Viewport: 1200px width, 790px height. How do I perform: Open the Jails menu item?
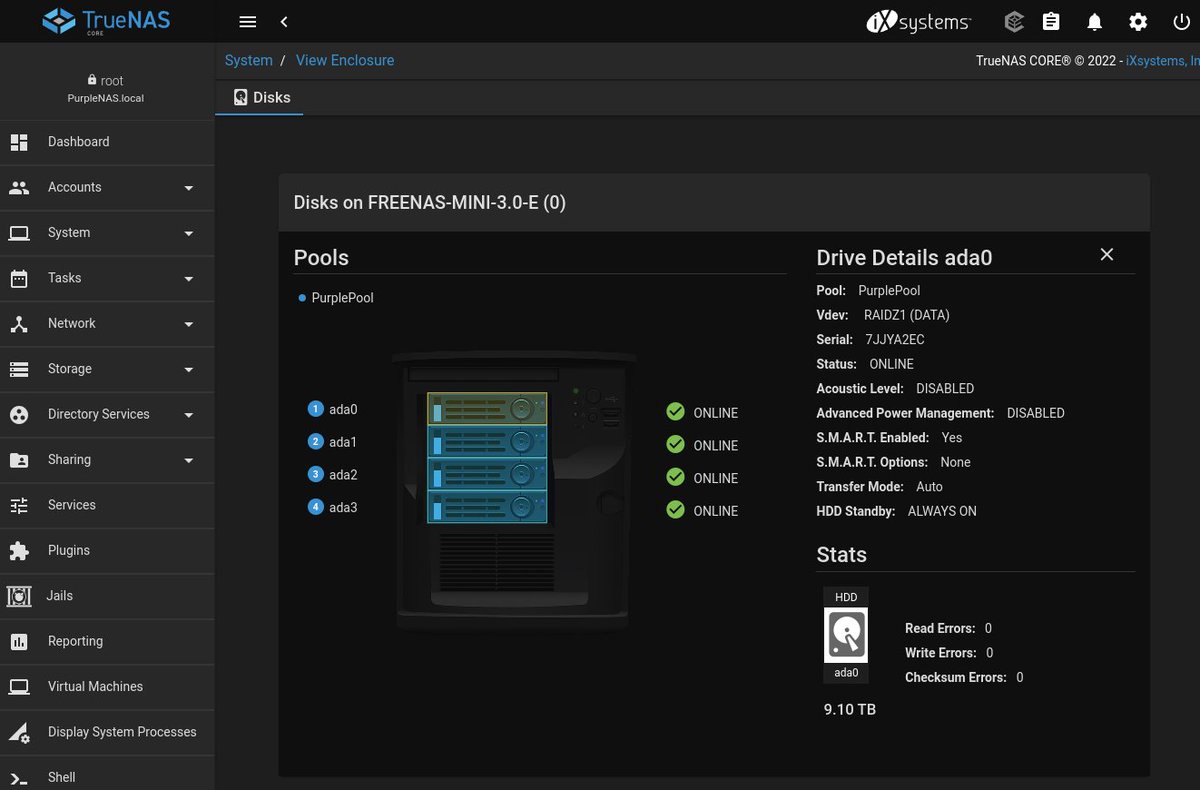107,596
